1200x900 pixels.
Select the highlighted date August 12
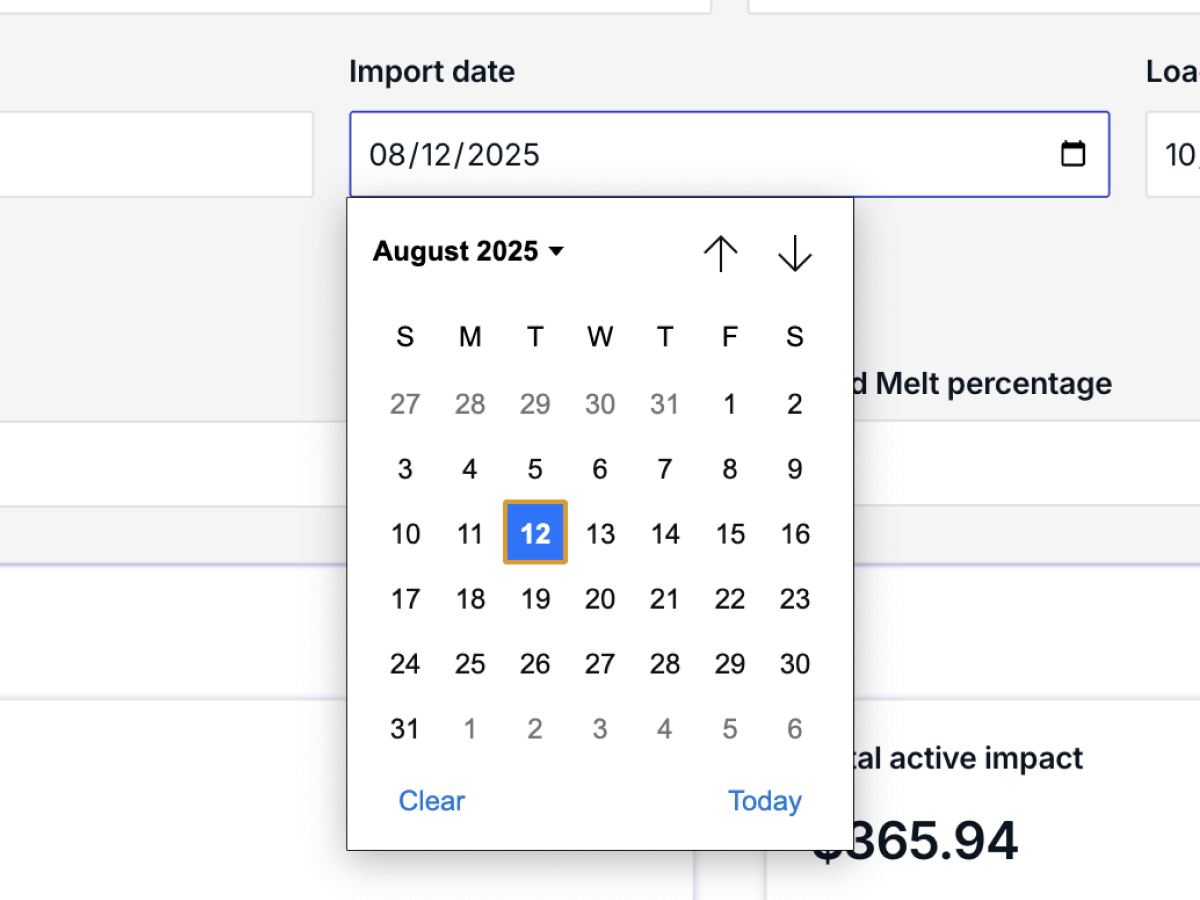tap(535, 533)
